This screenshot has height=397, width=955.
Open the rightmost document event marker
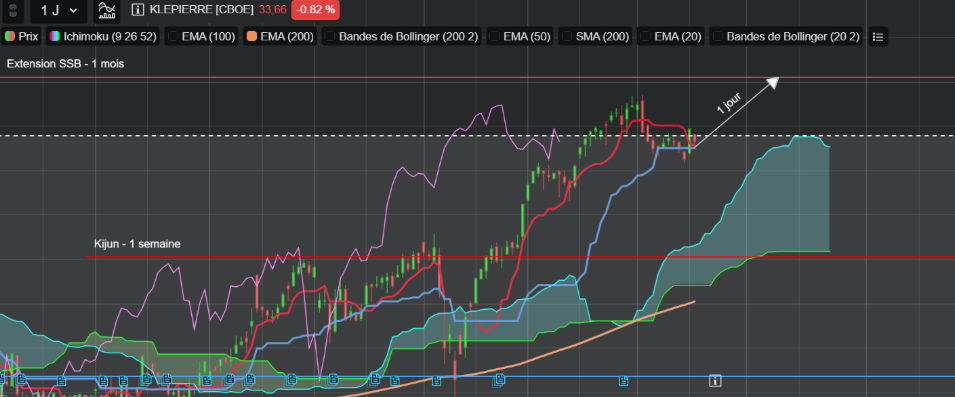pyautogui.click(x=624, y=381)
